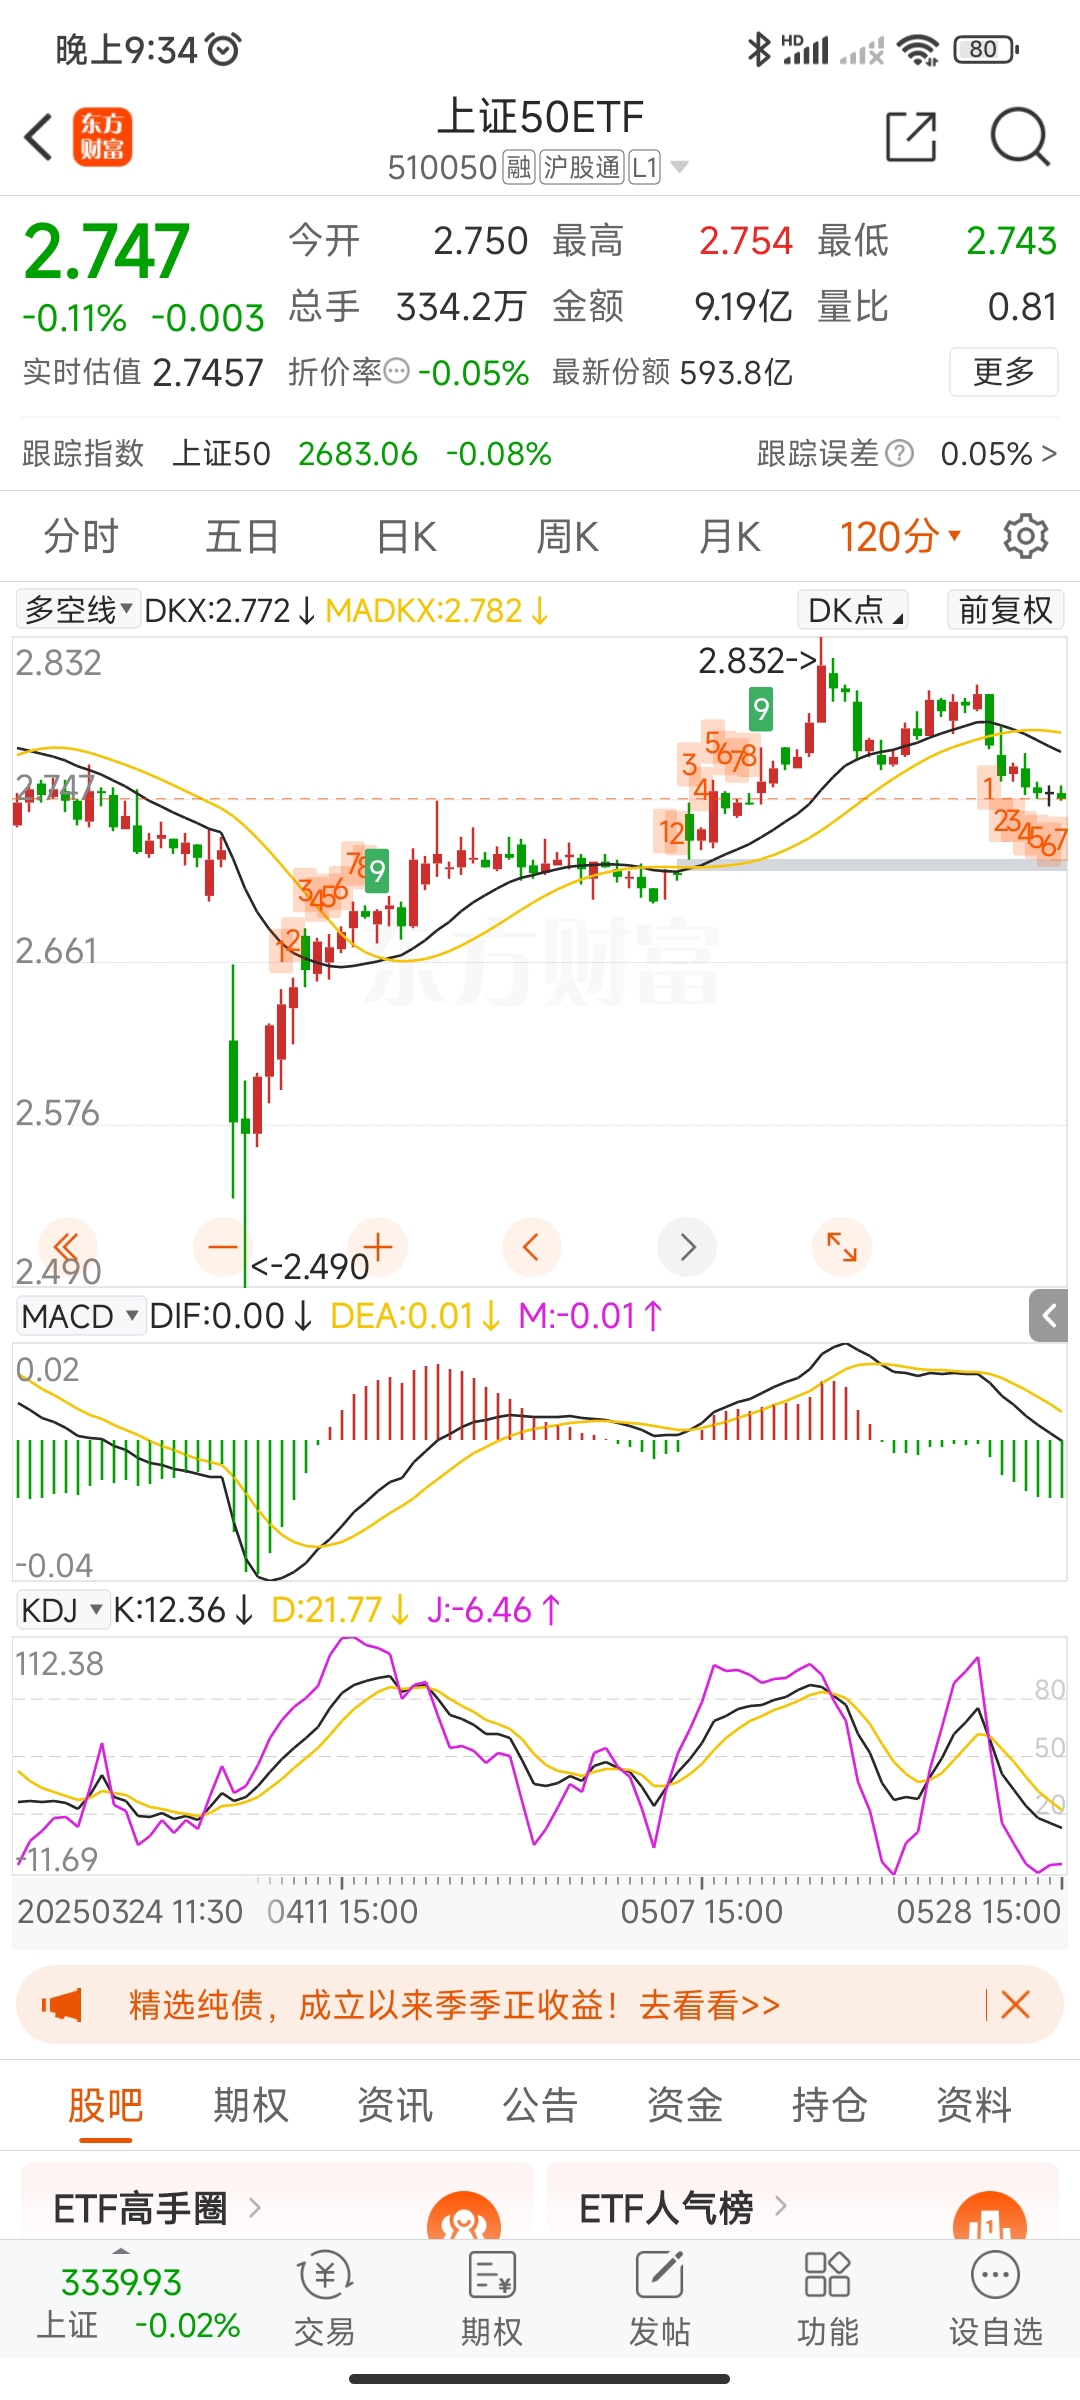The width and height of the screenshot is (1080, 2400).
Task: Open the DK点 selector
Action: tap(853, 609)
